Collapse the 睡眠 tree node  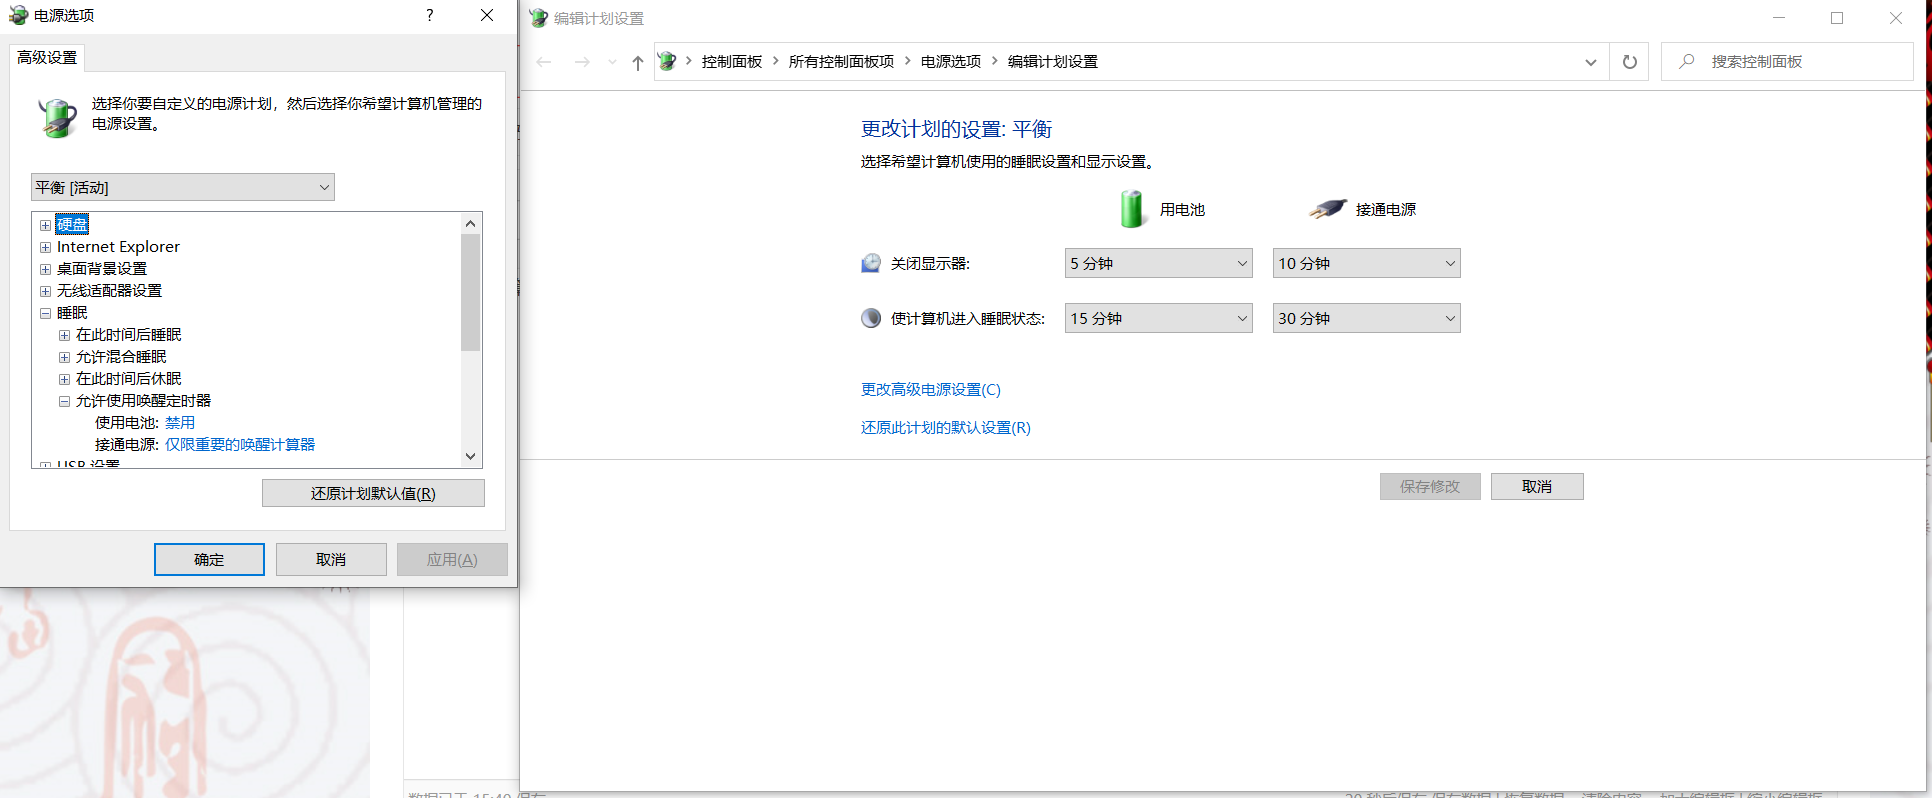pyautogui.click(x=45, y=313)
